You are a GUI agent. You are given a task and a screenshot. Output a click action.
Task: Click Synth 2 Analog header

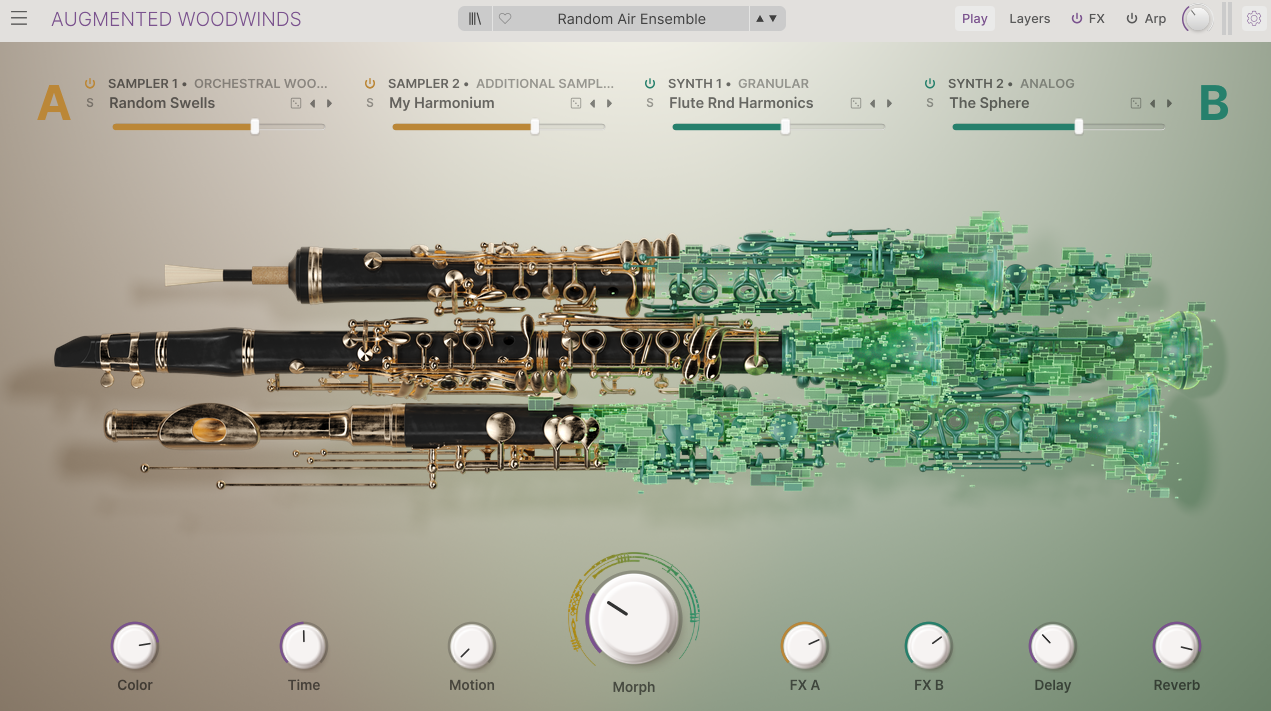[x=1011, y=84]
